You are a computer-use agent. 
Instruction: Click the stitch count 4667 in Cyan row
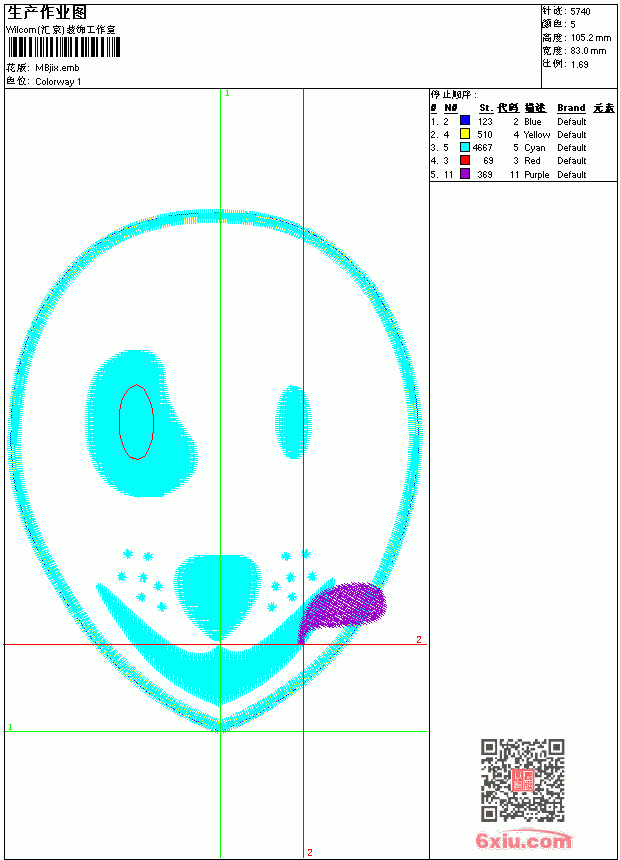click(x=483, y=148)
